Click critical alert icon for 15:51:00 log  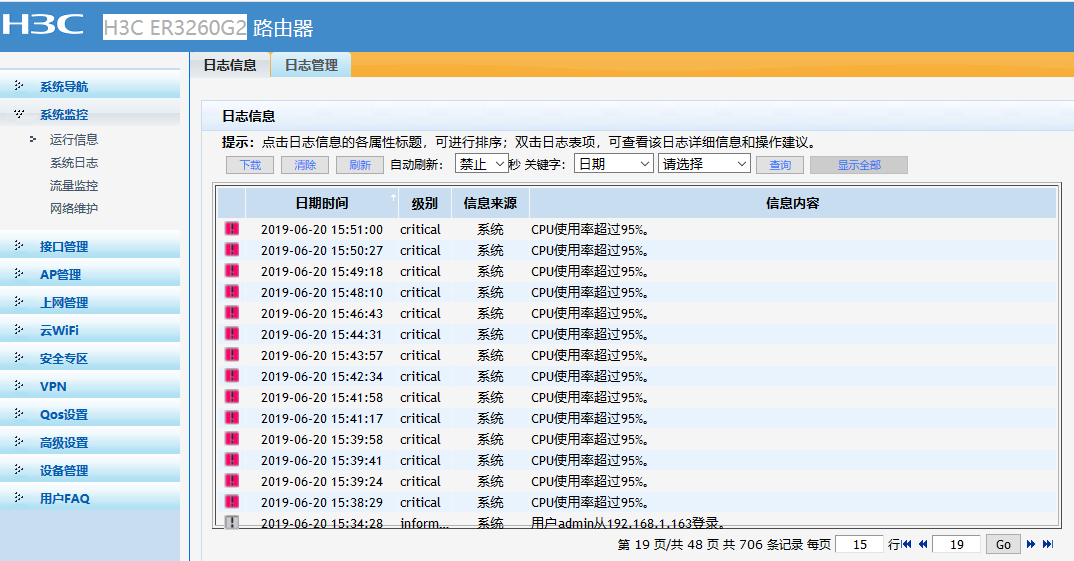[232, 229]
